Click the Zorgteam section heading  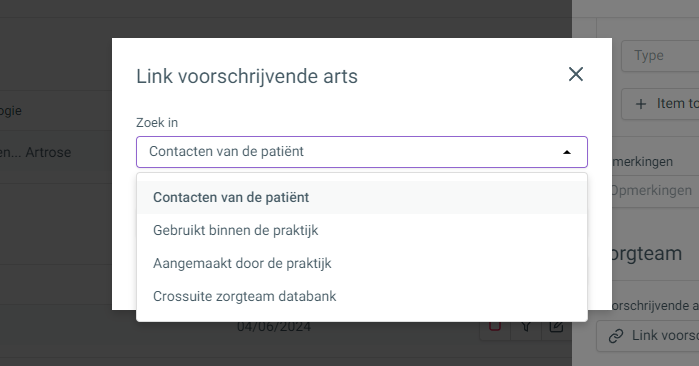[646, 254]
